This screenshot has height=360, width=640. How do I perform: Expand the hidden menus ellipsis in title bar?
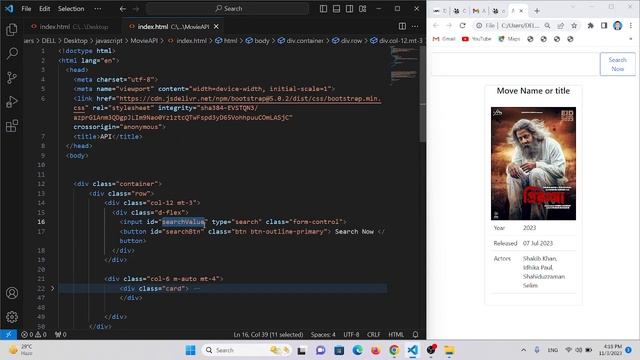tap(98, 9)
